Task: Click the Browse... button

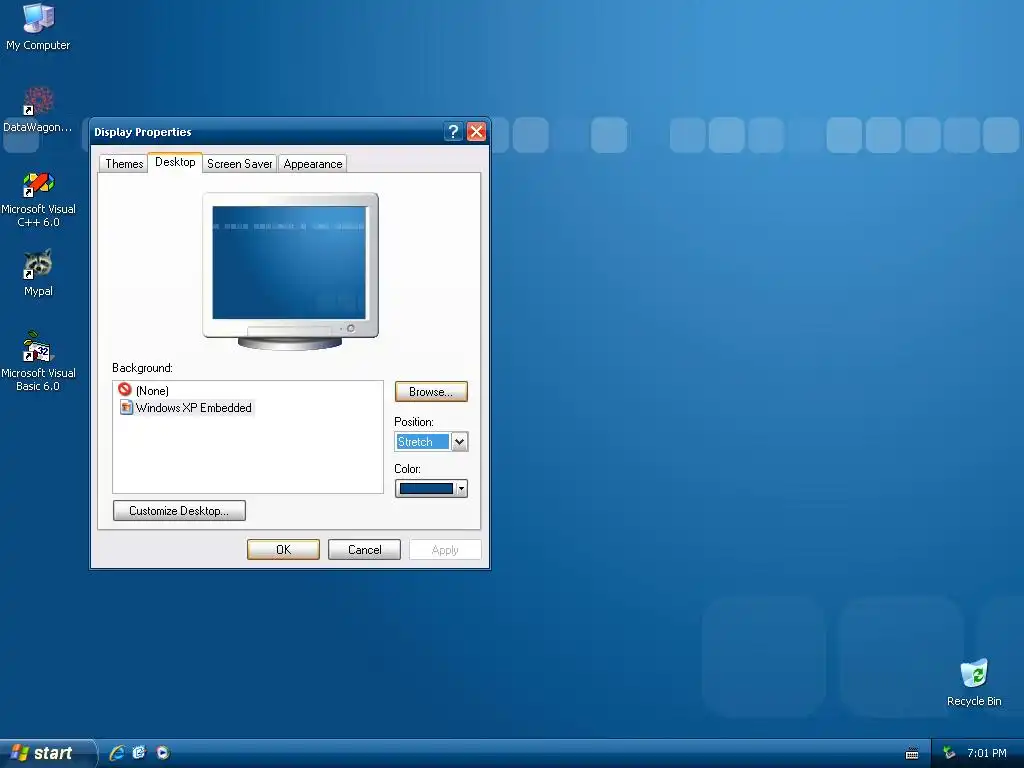Action: tap(431, 391)
